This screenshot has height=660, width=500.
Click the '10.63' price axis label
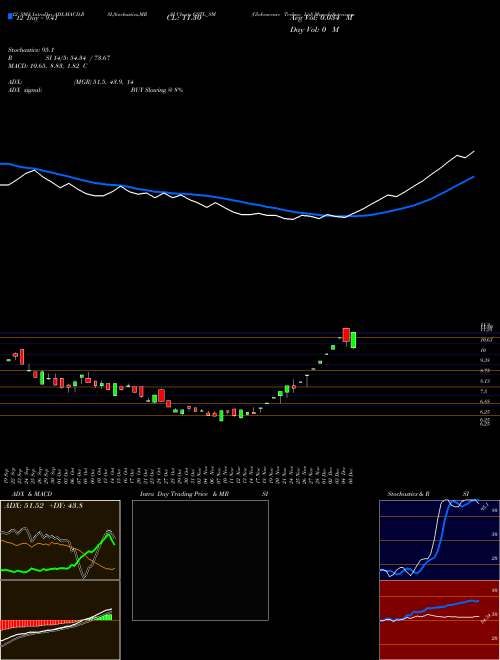pos(485,340)
